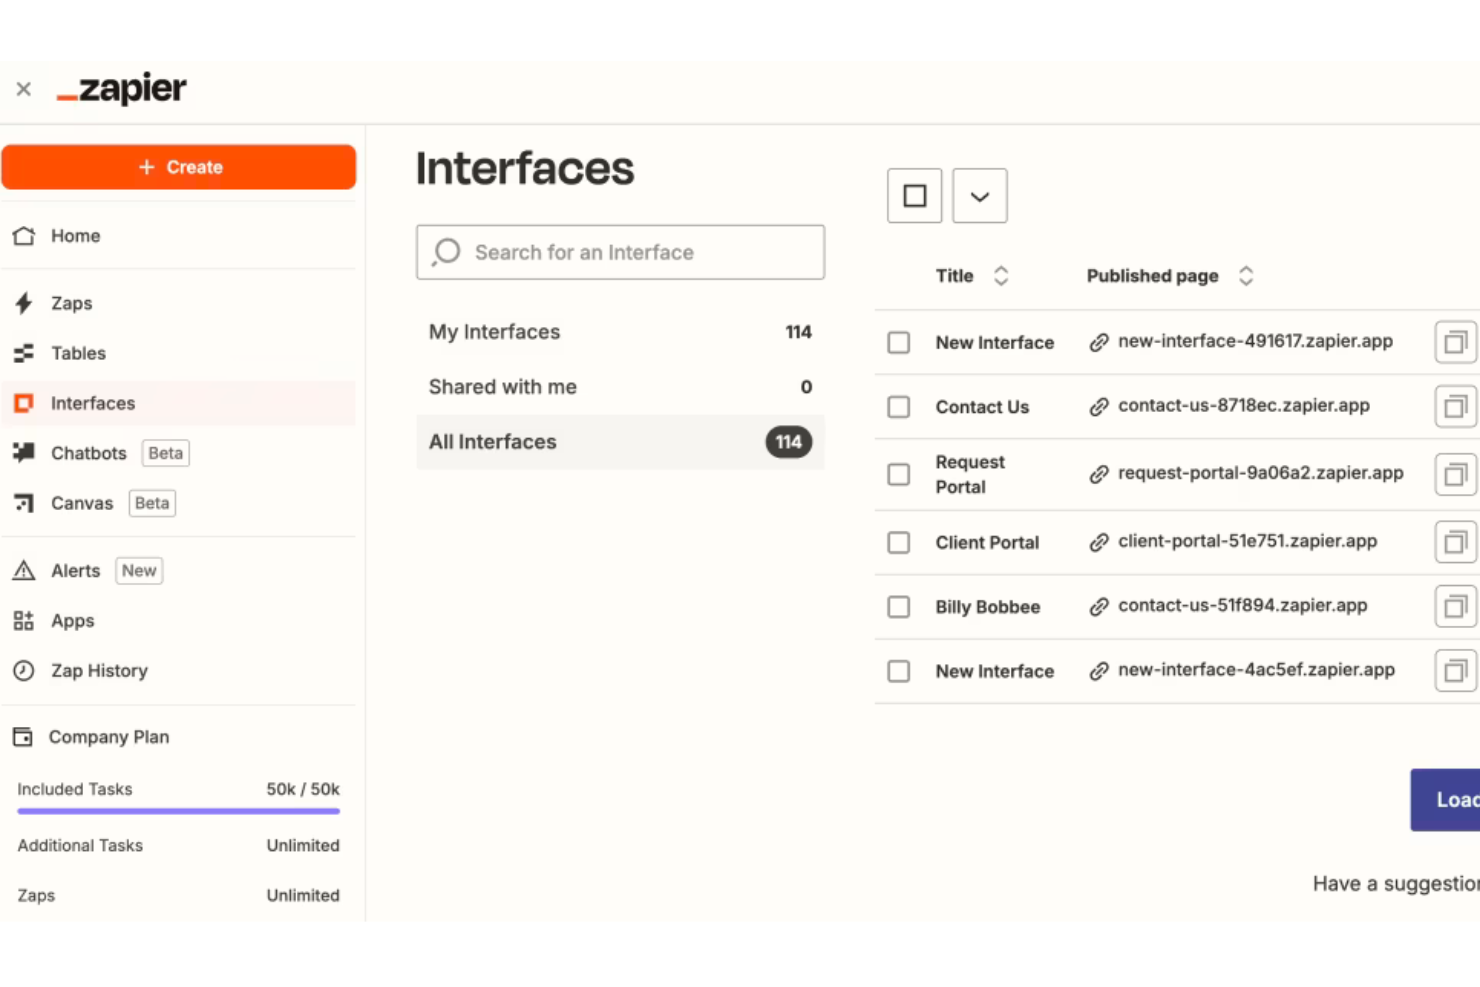Check the New Interface 4ac5ef row checkbox

tap(899, 671)
